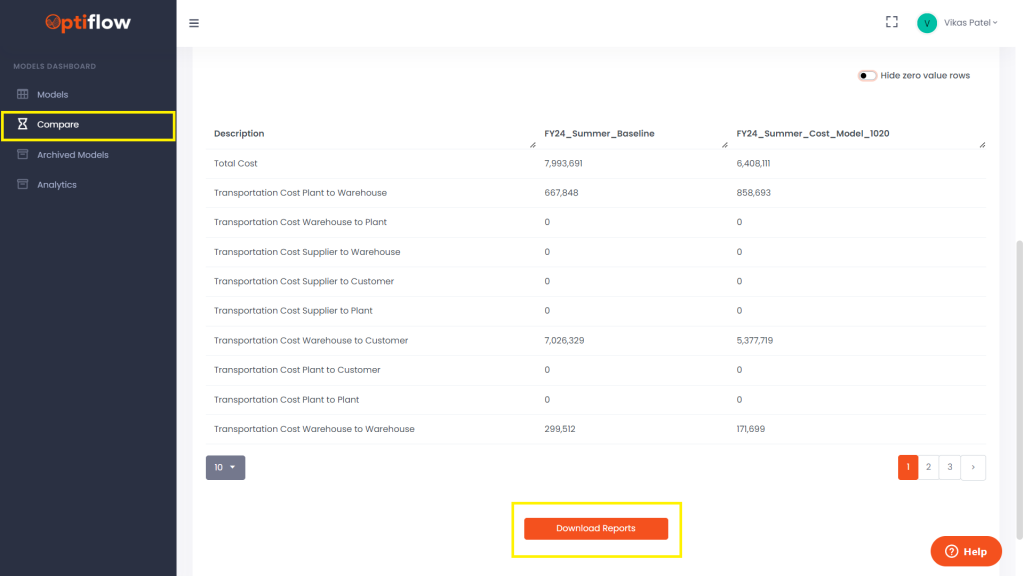Click the Optiflow logo

tap(88, 22)
